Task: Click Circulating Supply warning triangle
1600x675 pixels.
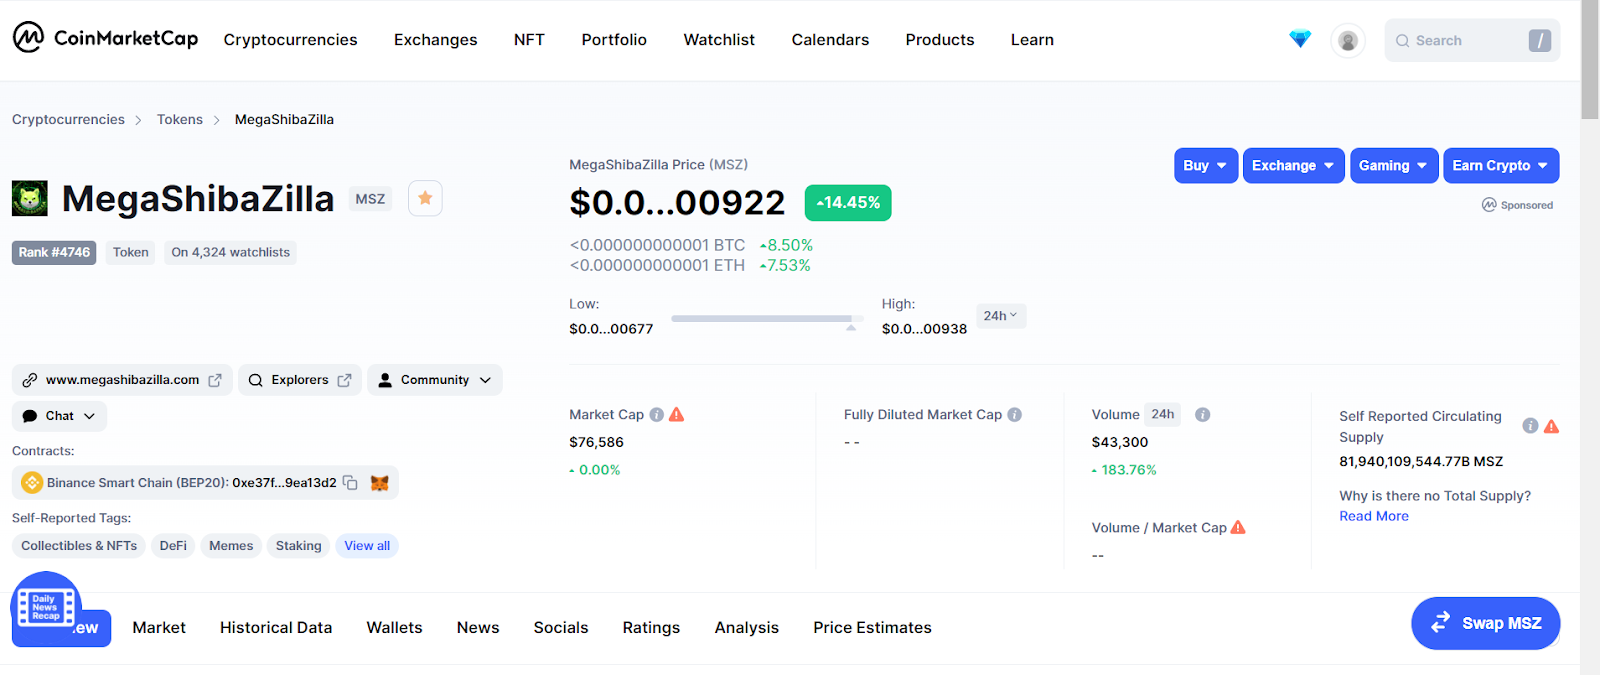Action: [1551, 426]
